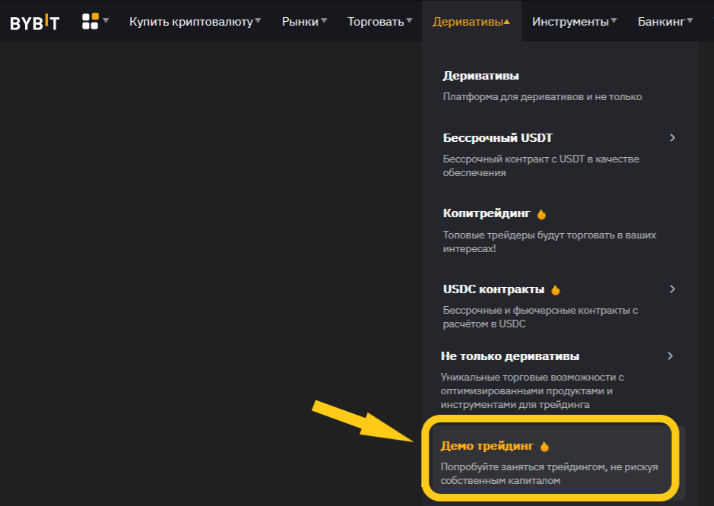The image size is (714, 506).
Task: Click 'Попробуйте заняться трейдингом' description
Action: tap(549, 474)
